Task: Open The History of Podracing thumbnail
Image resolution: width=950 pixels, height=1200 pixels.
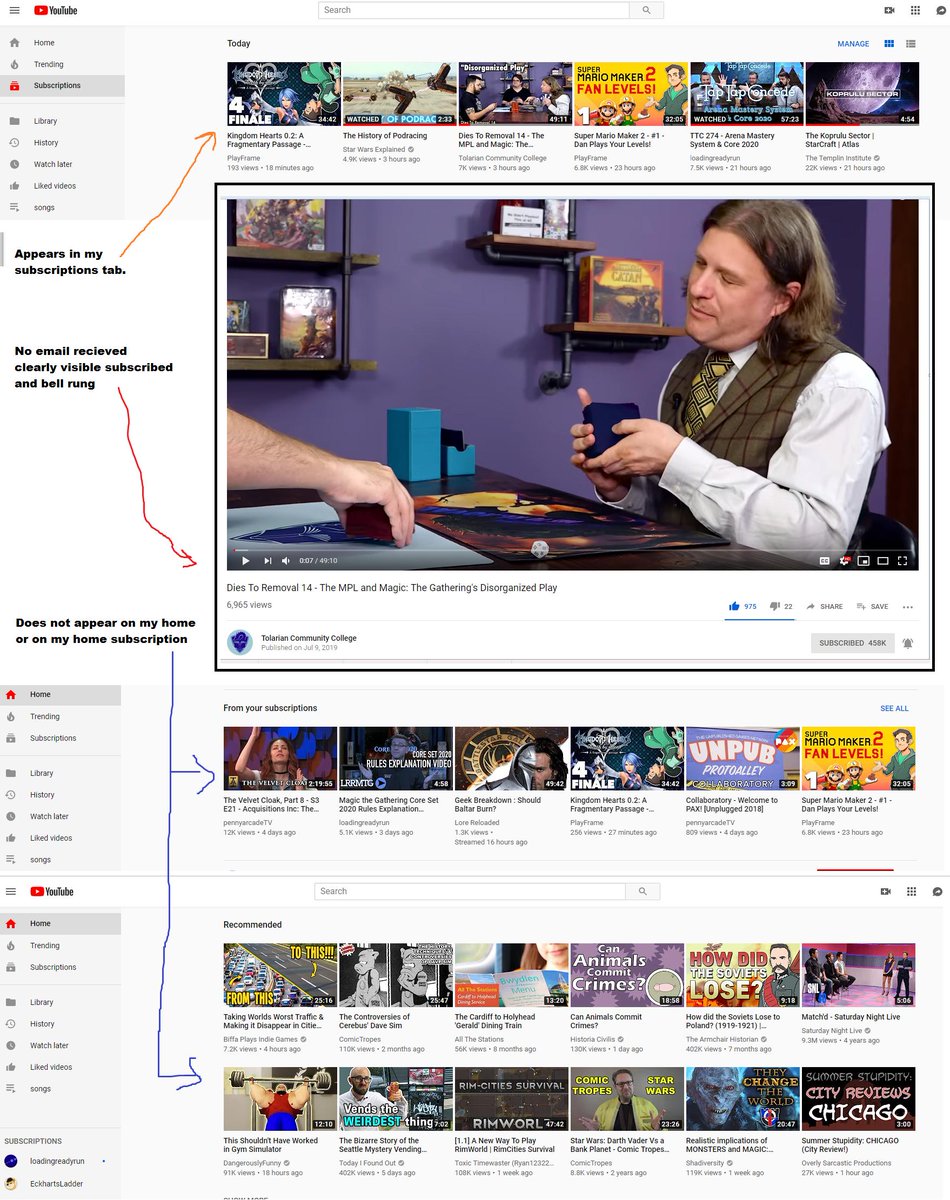Action: click(x=399, y=94)
